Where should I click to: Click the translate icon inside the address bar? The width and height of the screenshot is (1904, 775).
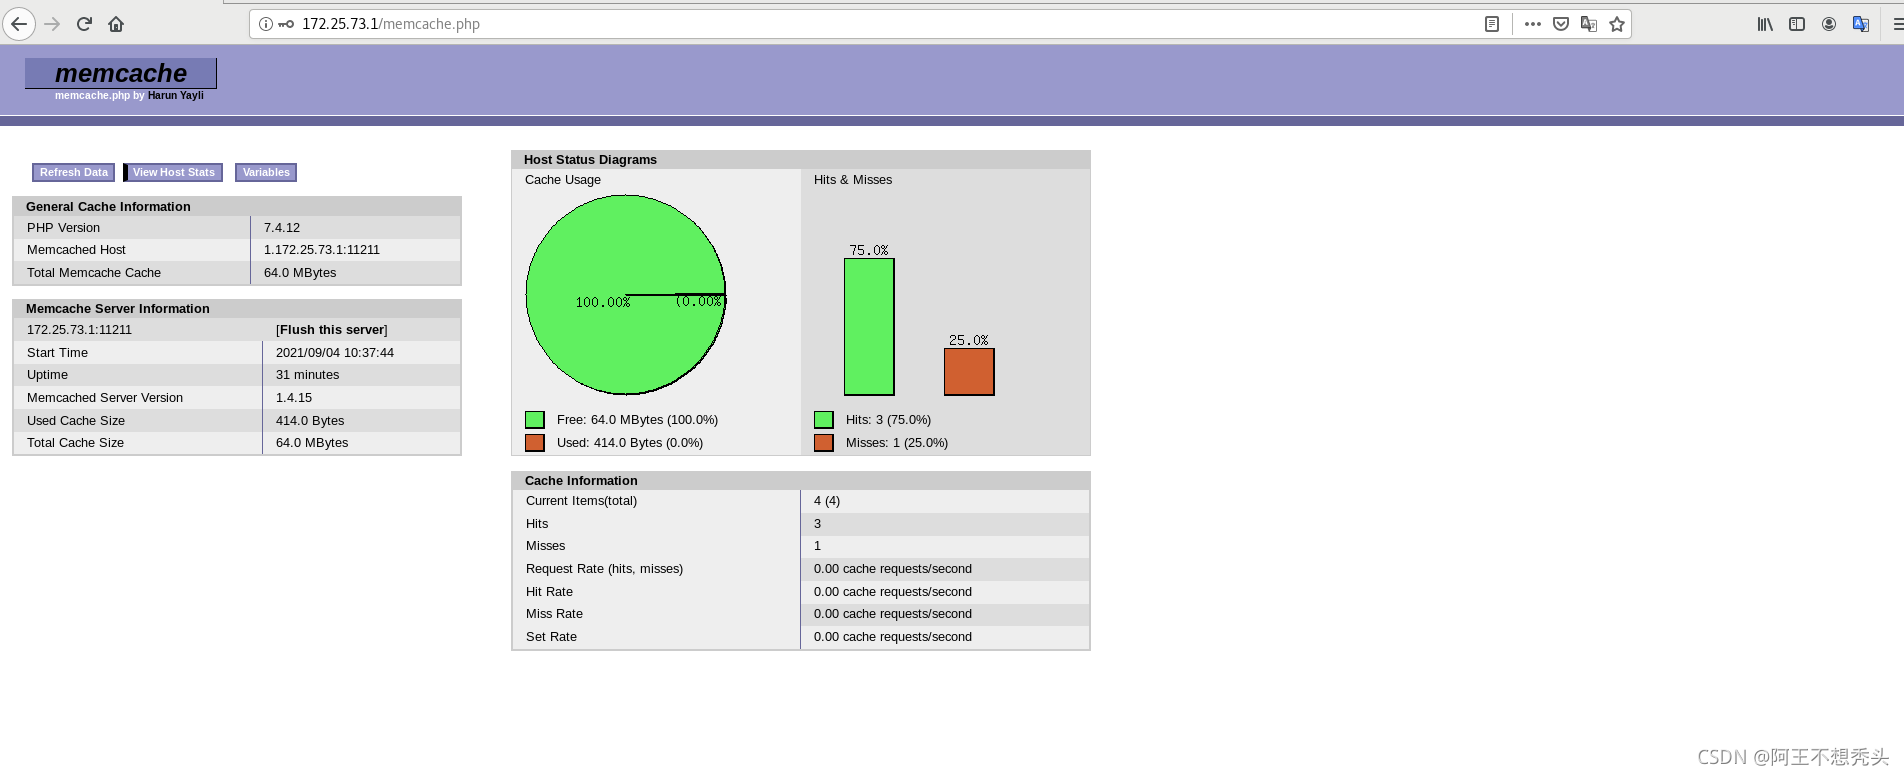pos(1589,24)
